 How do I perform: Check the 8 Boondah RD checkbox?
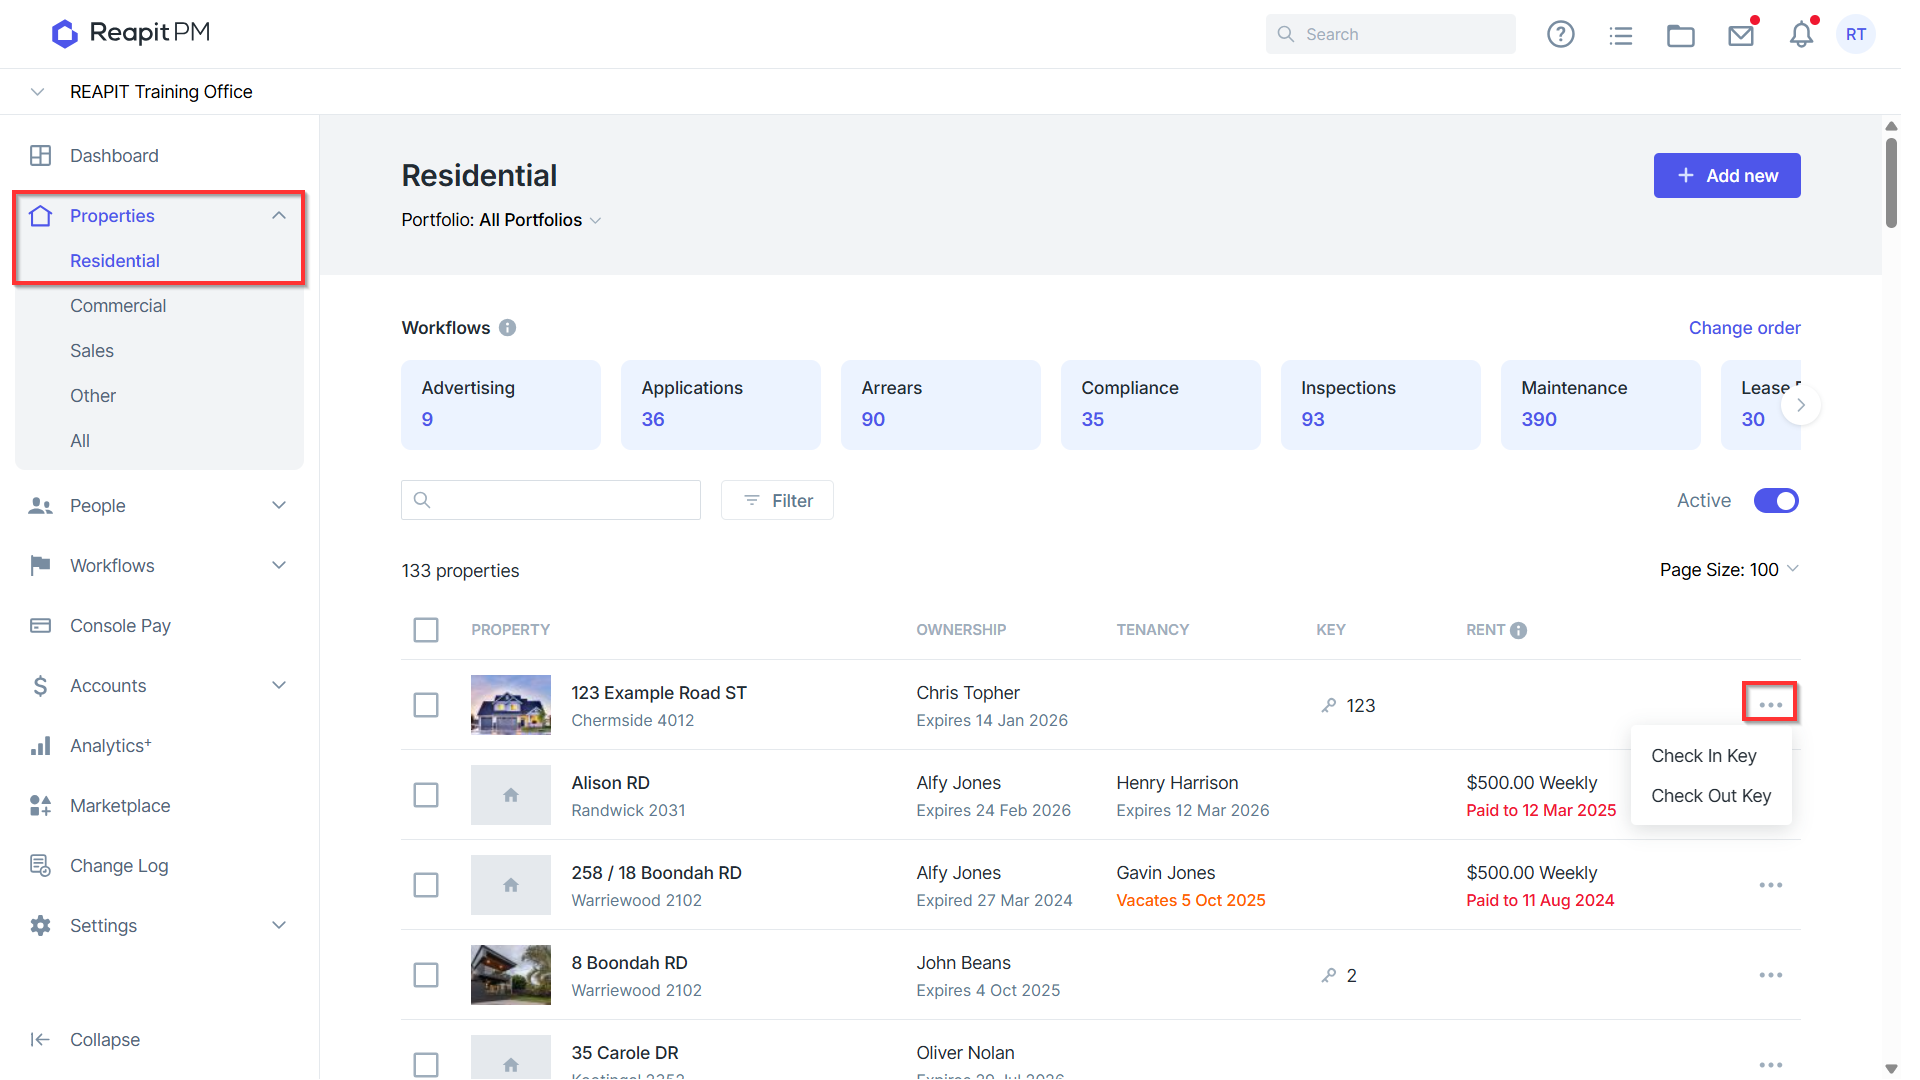click(426, 975)
